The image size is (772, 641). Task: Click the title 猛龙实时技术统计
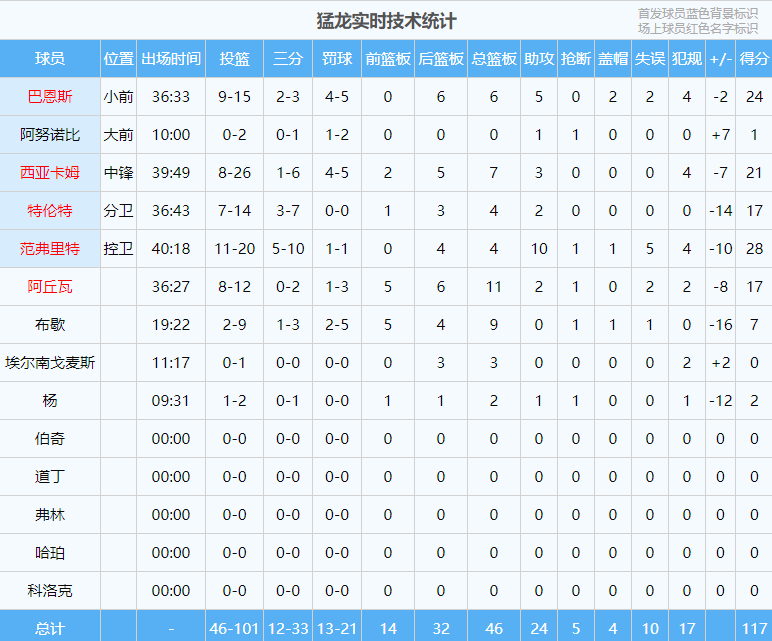[386, 21]
